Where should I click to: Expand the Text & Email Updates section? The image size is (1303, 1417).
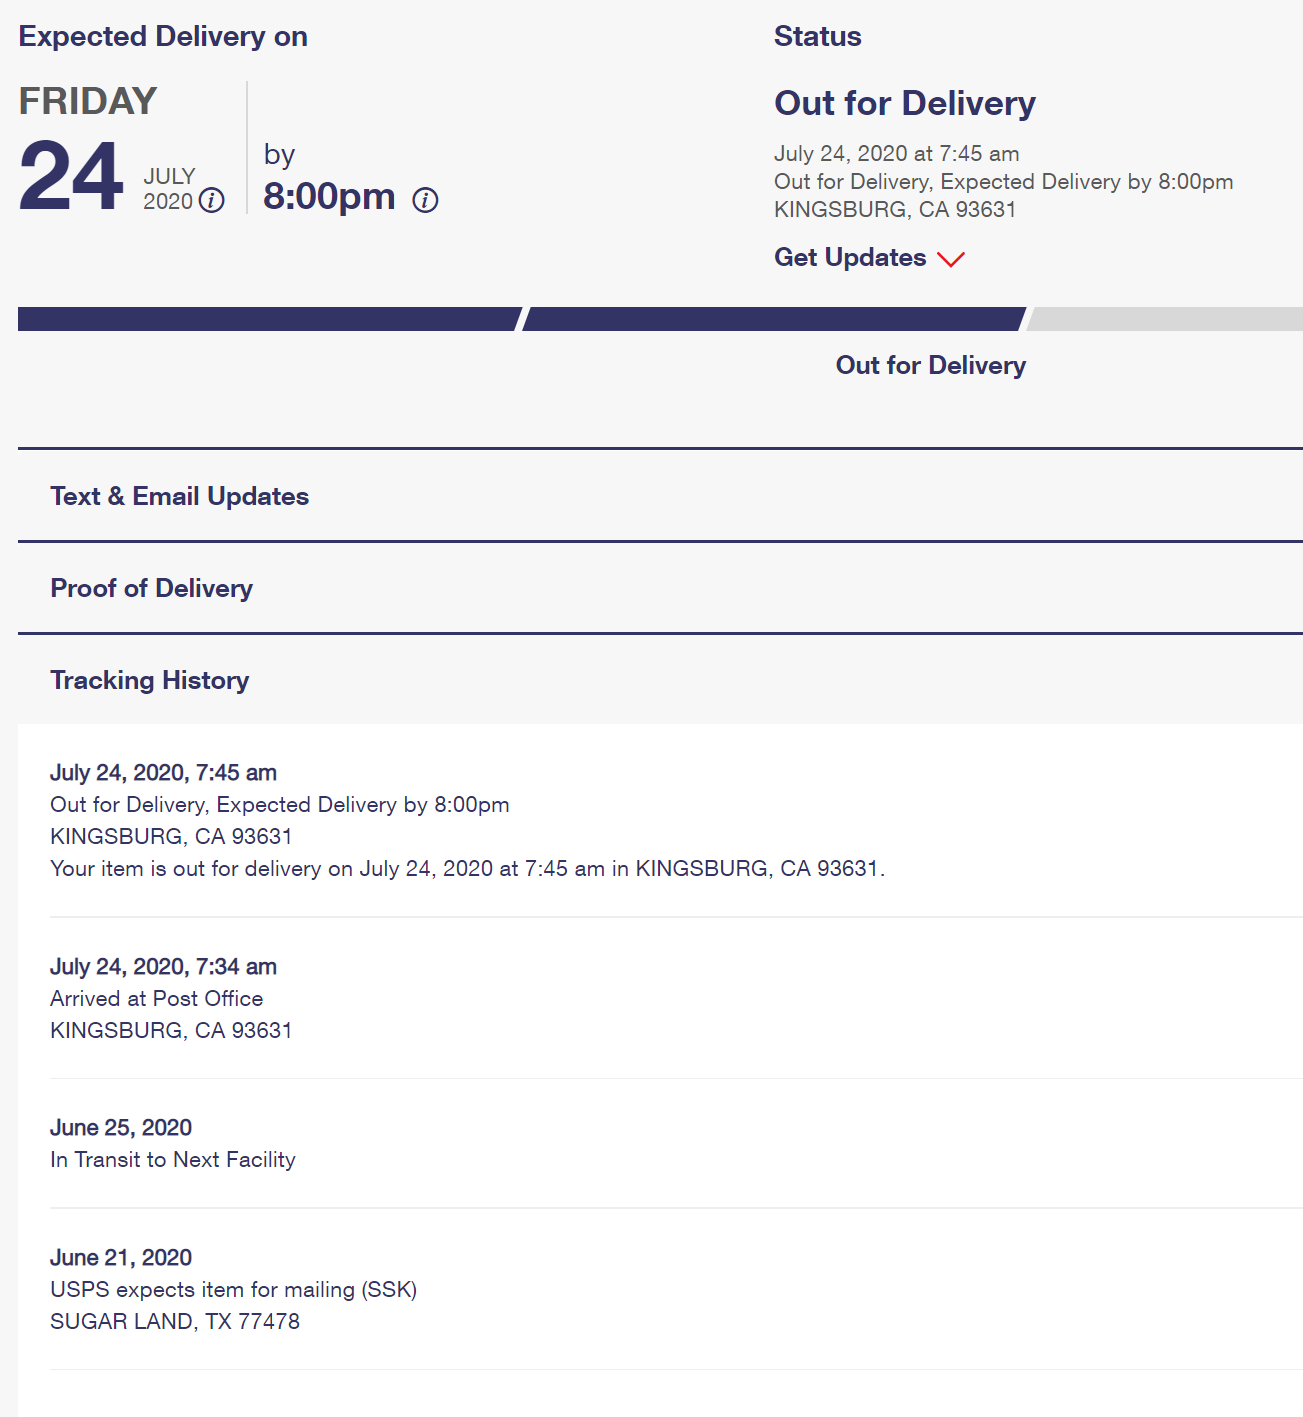180,496
